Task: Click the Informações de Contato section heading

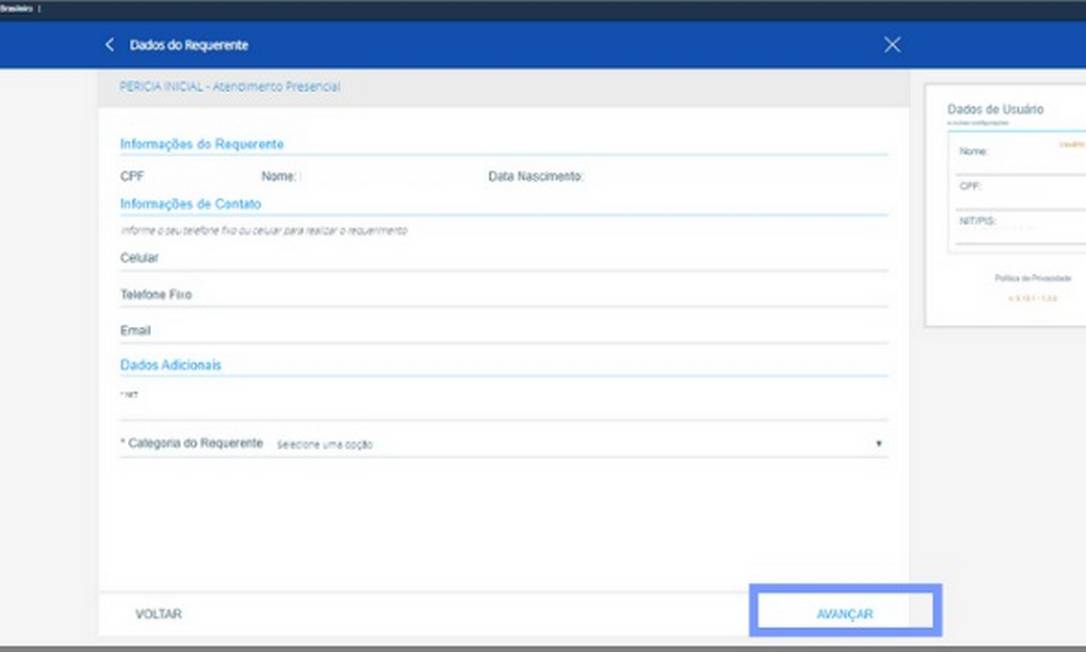Action: tap(190, 204)
